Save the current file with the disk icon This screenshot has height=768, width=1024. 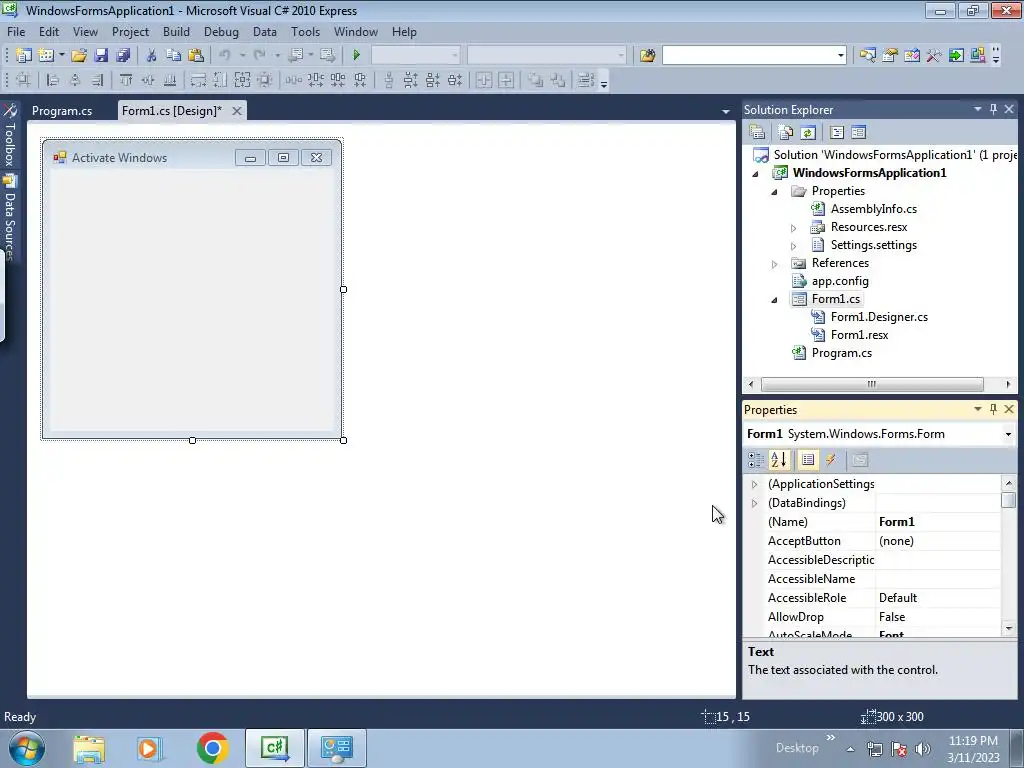click(101, 56)
